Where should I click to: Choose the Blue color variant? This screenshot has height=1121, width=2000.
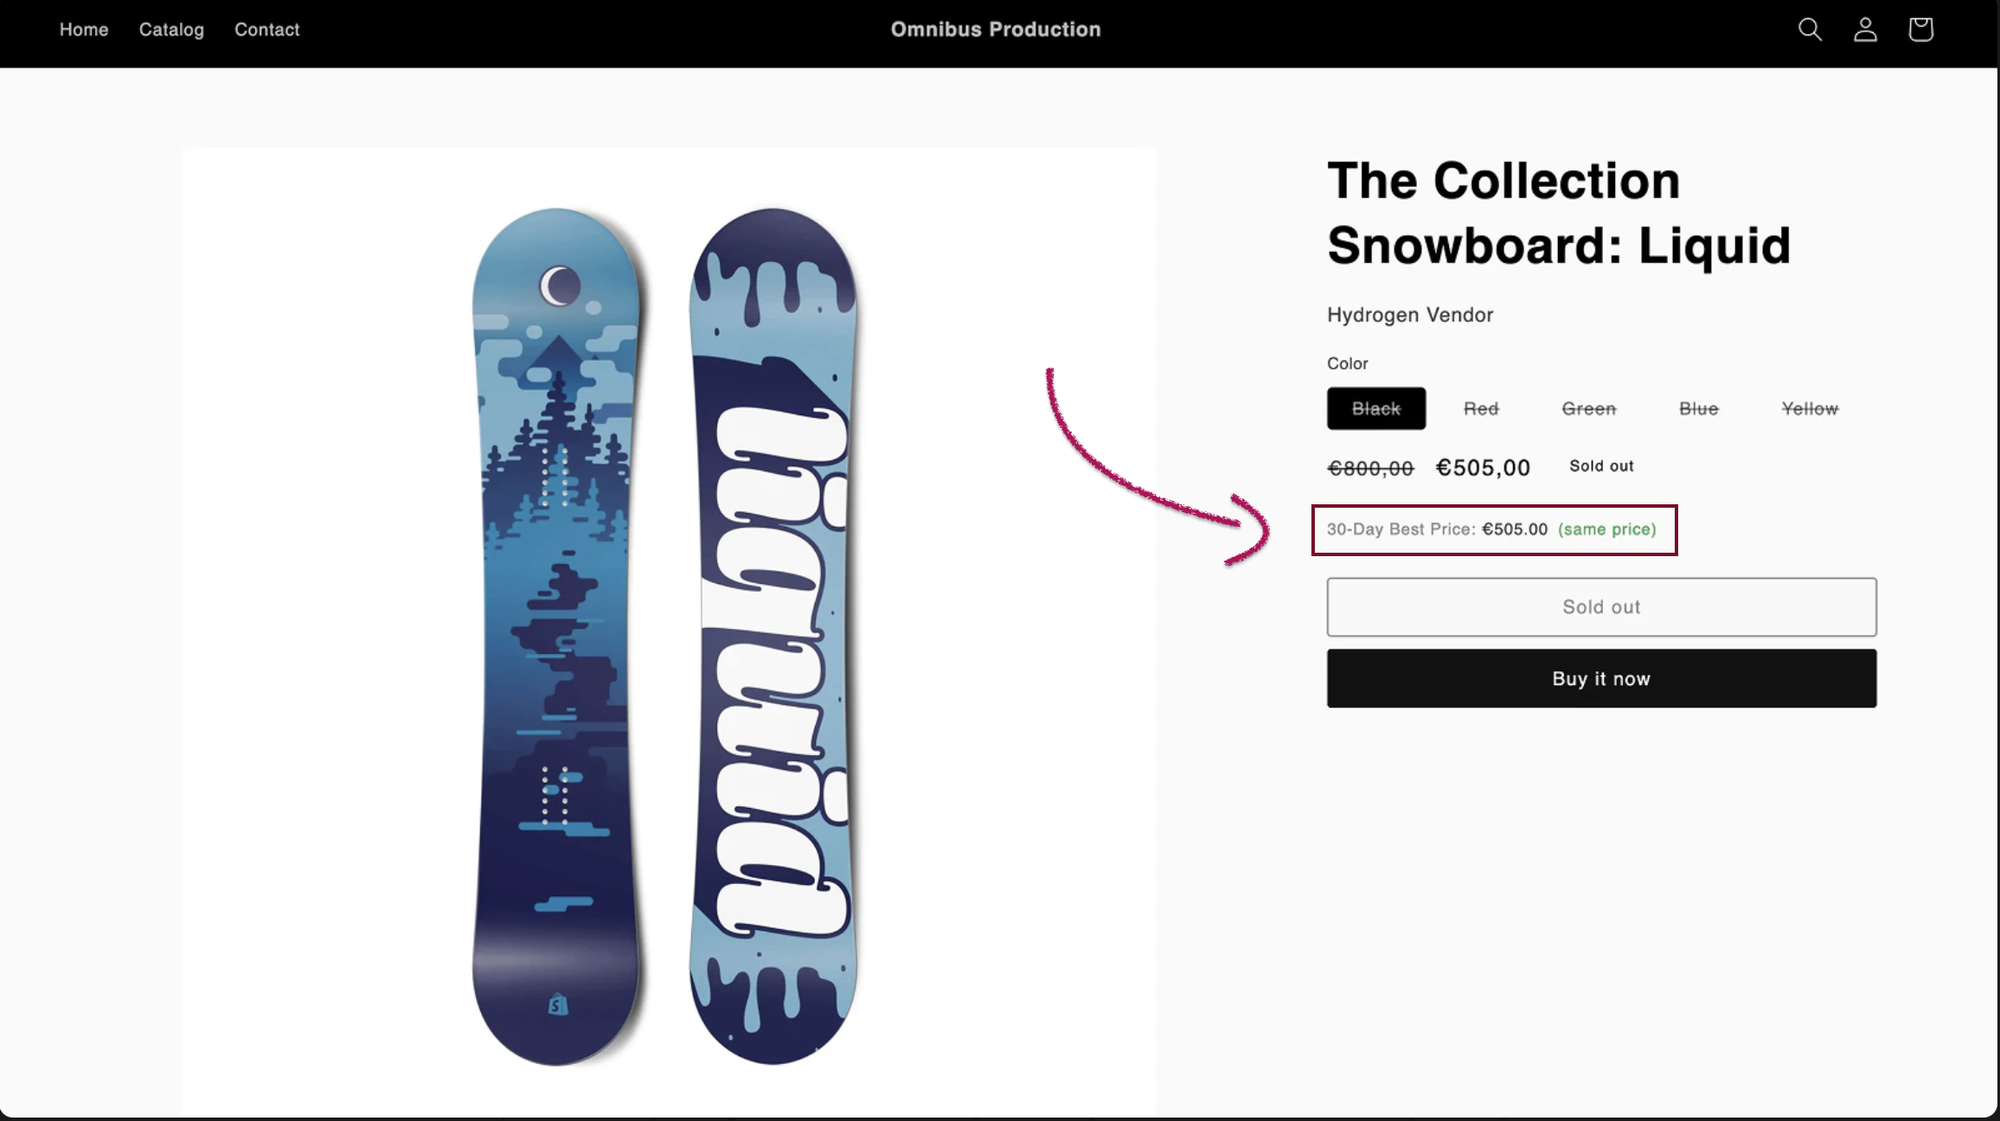pyautogui.click(x=1698, y=409)
